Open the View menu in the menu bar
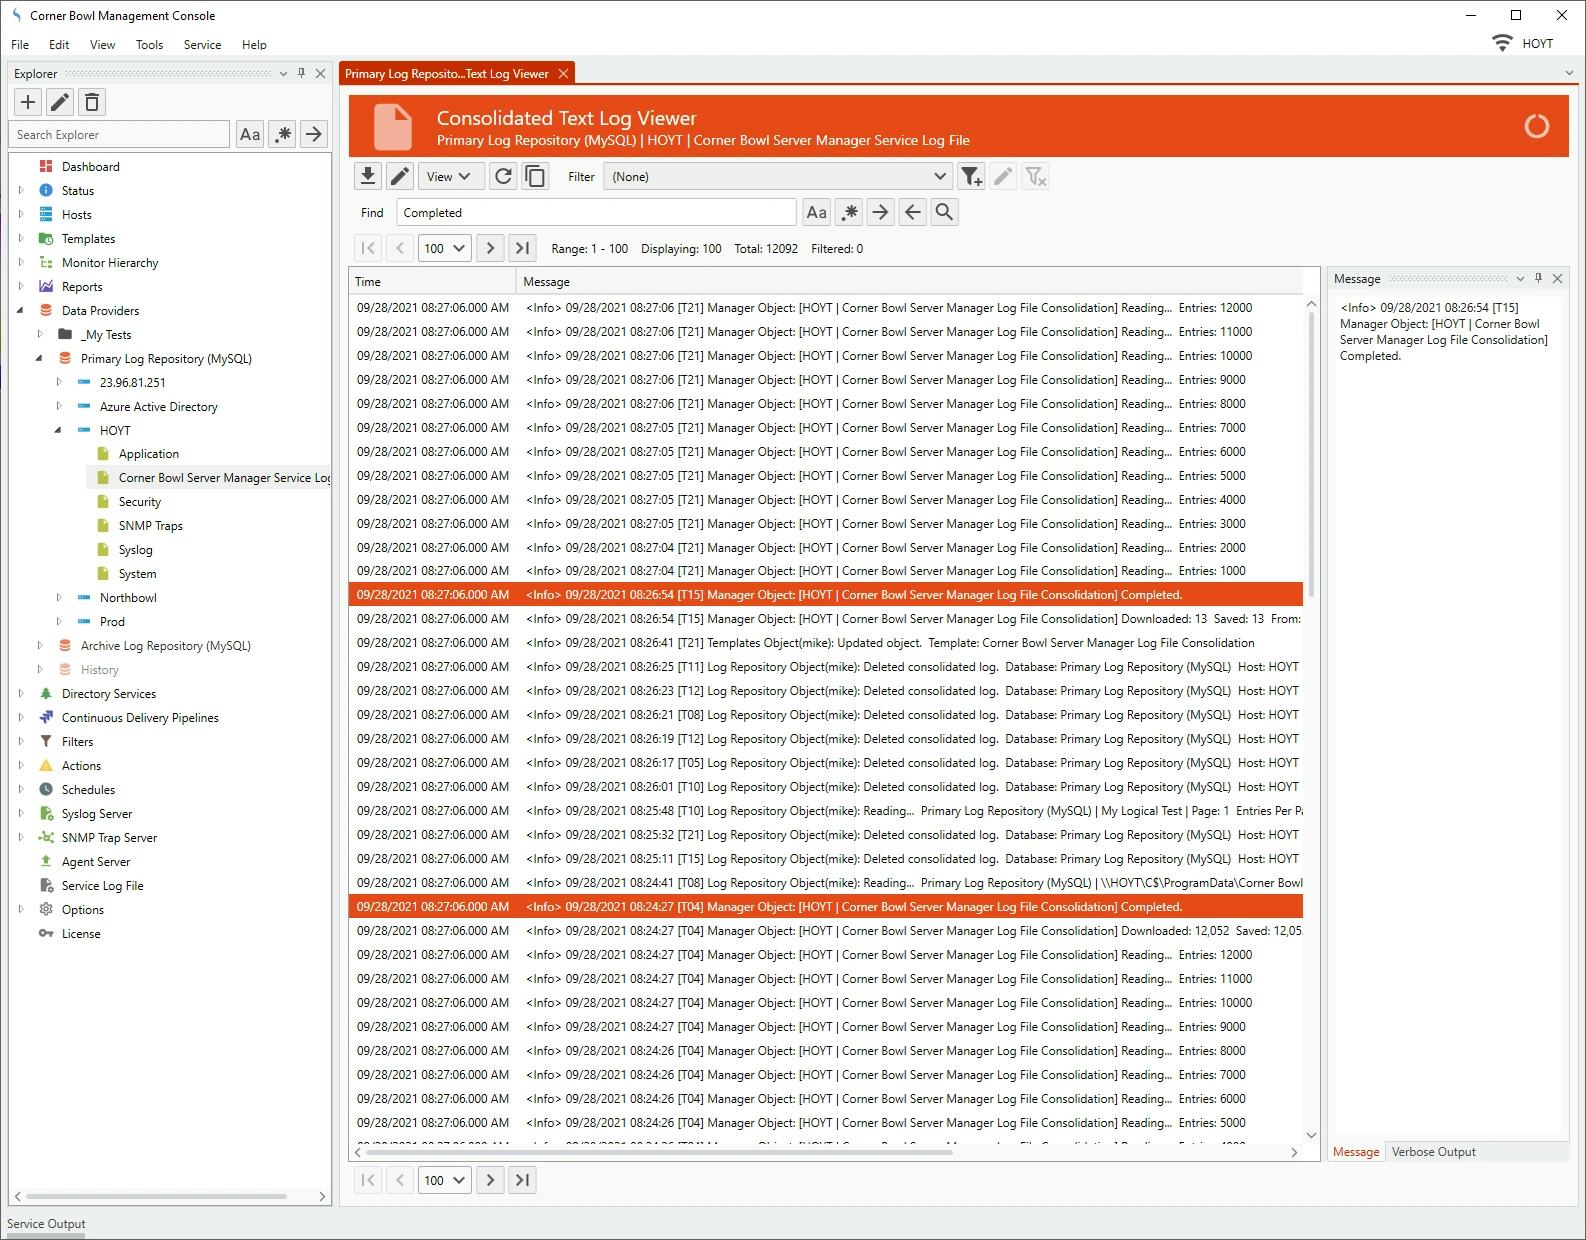 102,44
